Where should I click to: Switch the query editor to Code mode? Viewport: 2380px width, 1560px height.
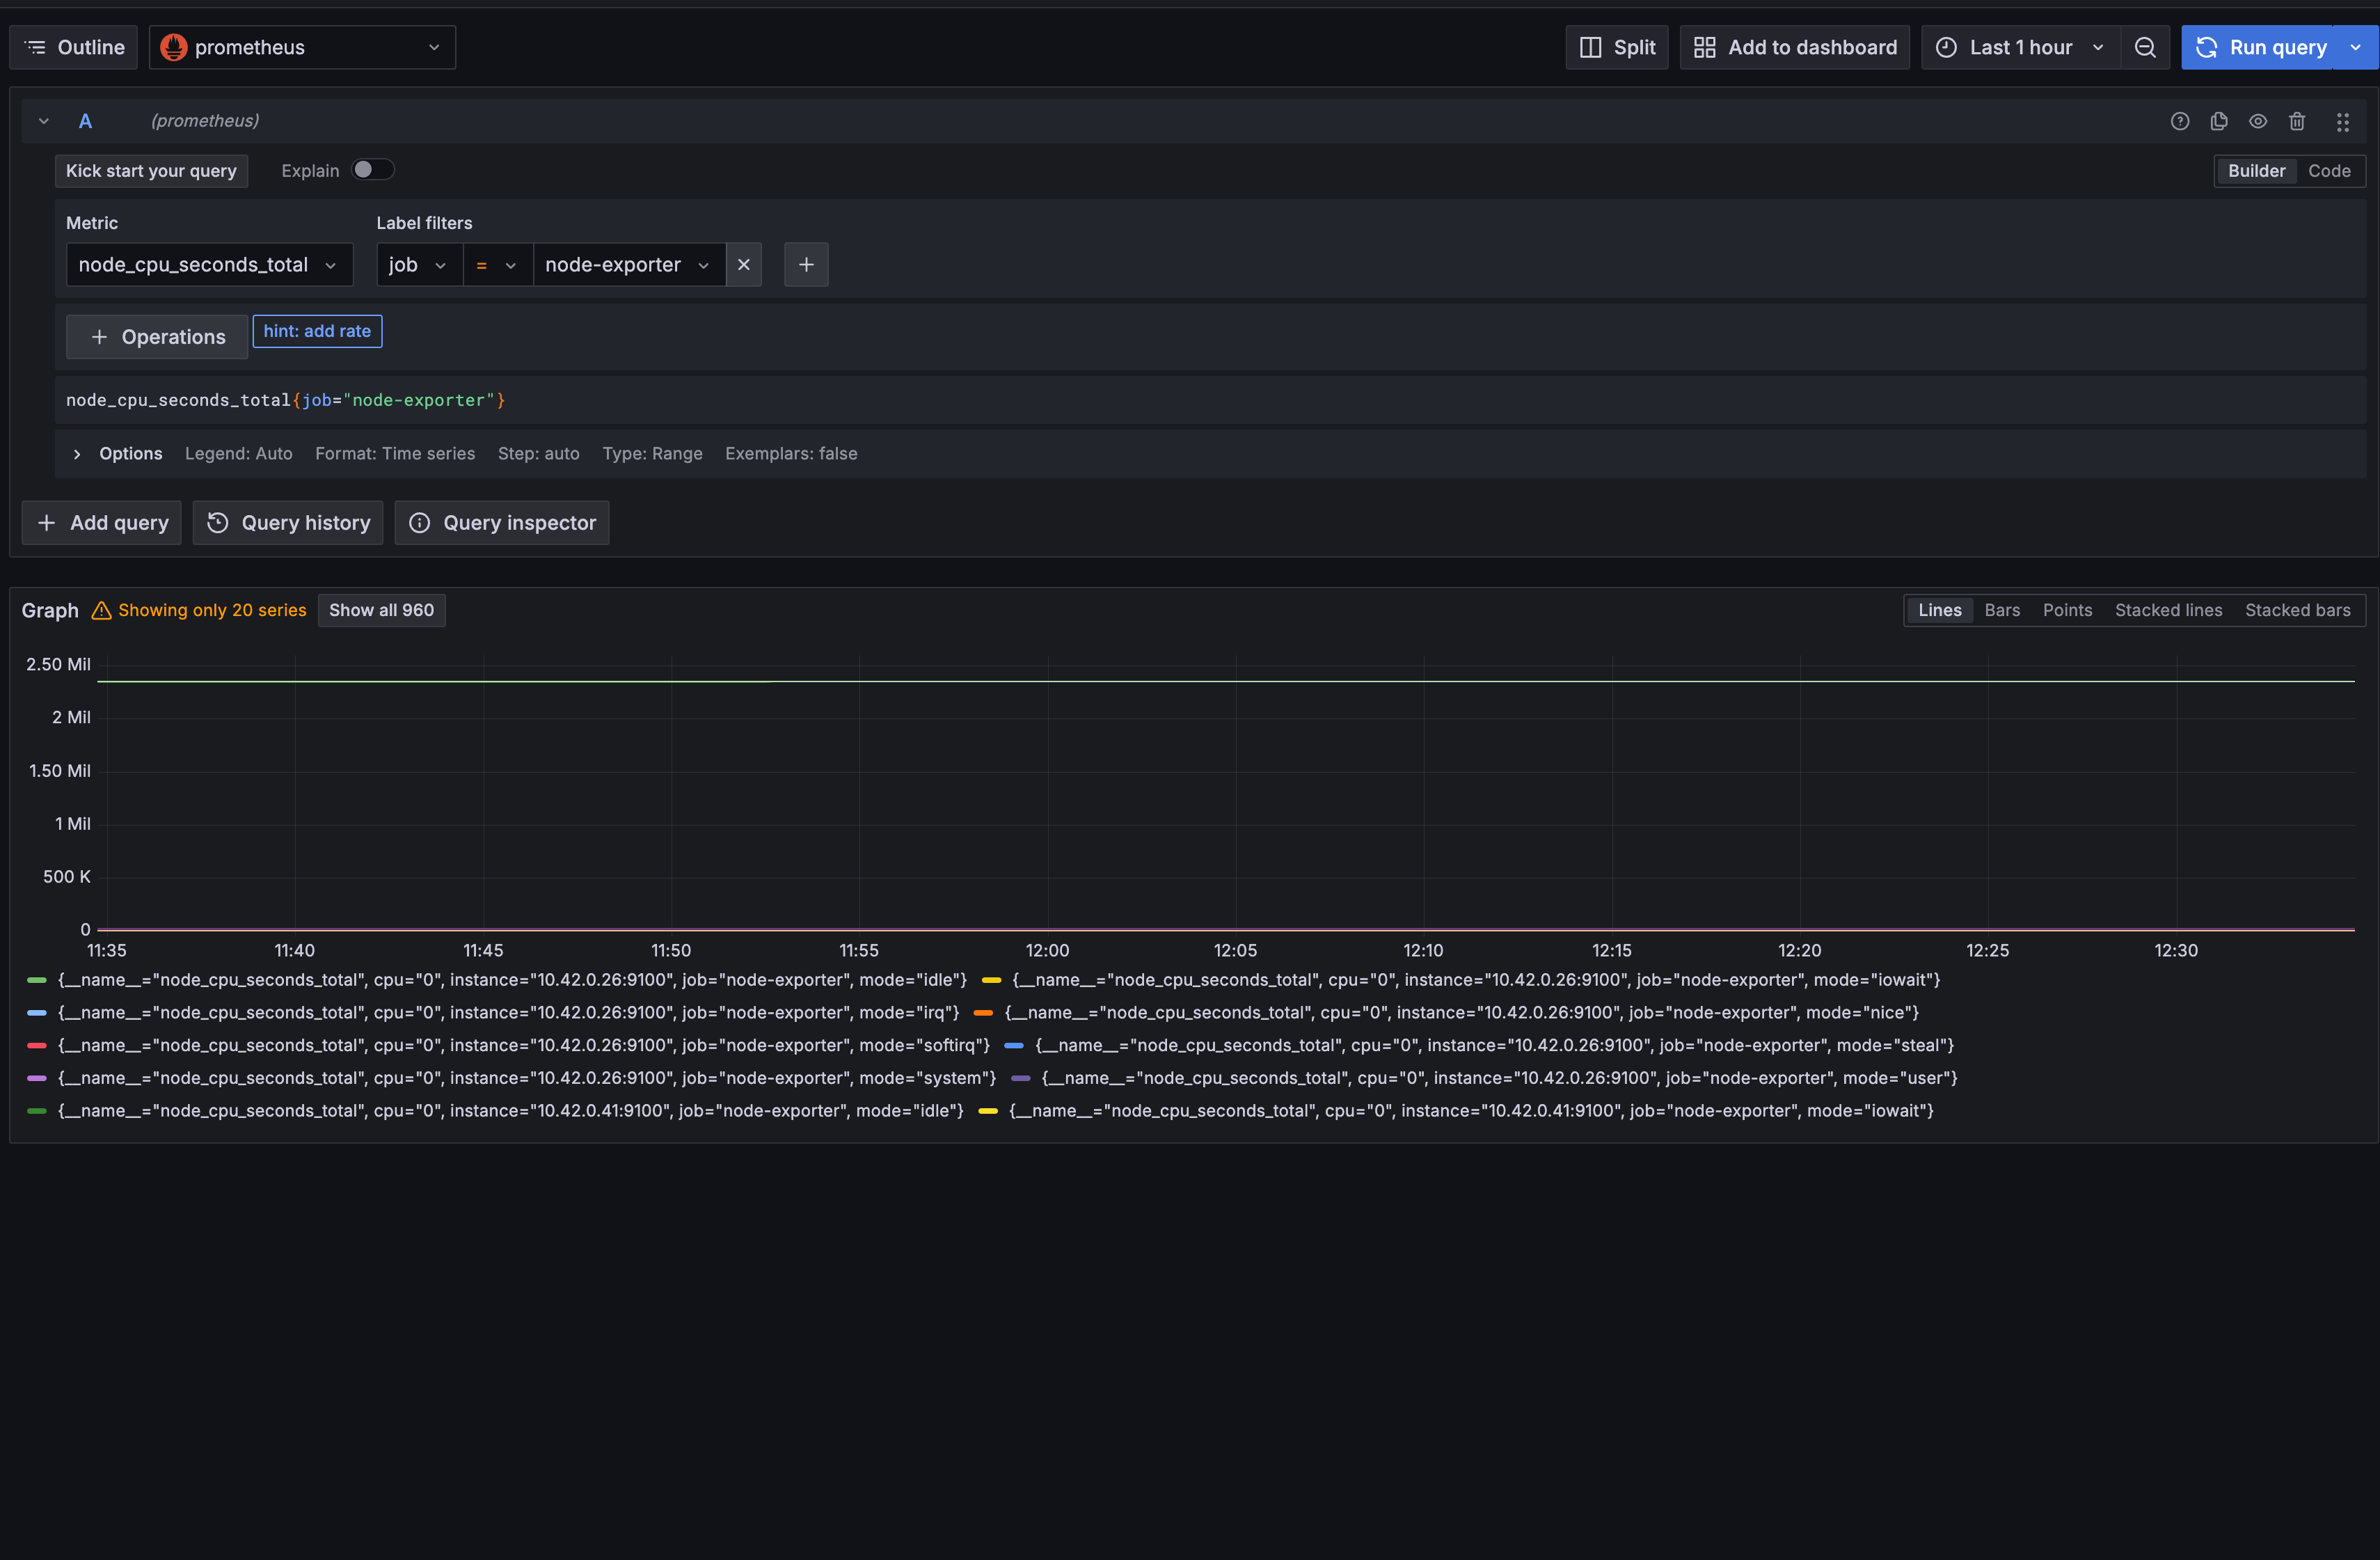[2329, 171]
